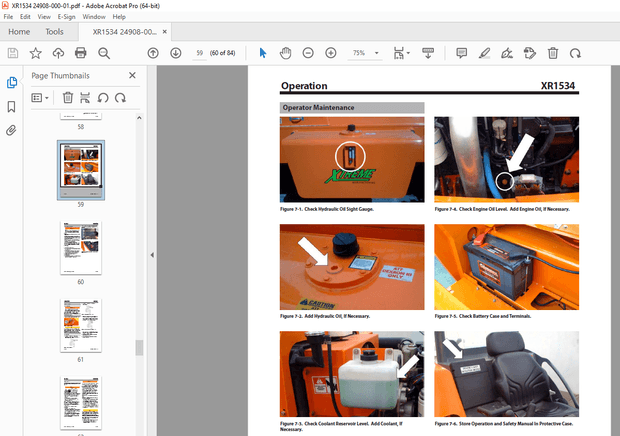Image resolution: width=620 pixels, height=436 pixels.
Task: Activate the Selection arrow tool
Action: pyautogui.click(x=263, y=53)
